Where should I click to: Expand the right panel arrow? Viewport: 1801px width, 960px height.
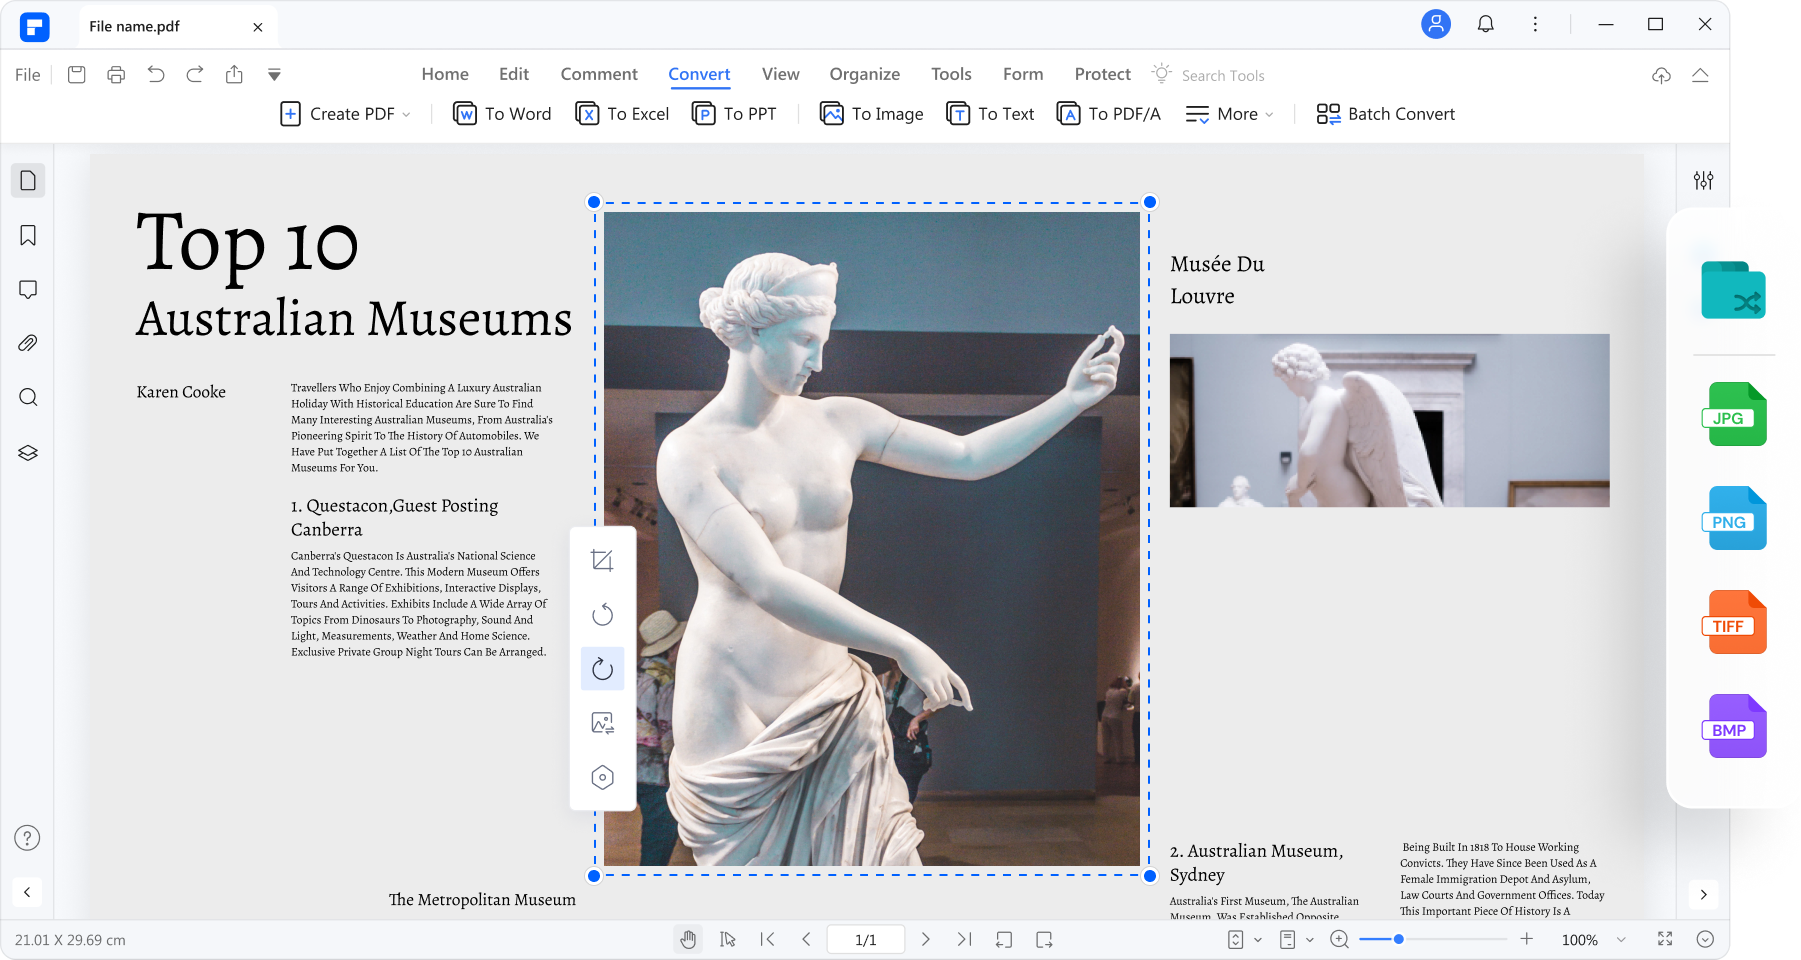click(1703, 894)
